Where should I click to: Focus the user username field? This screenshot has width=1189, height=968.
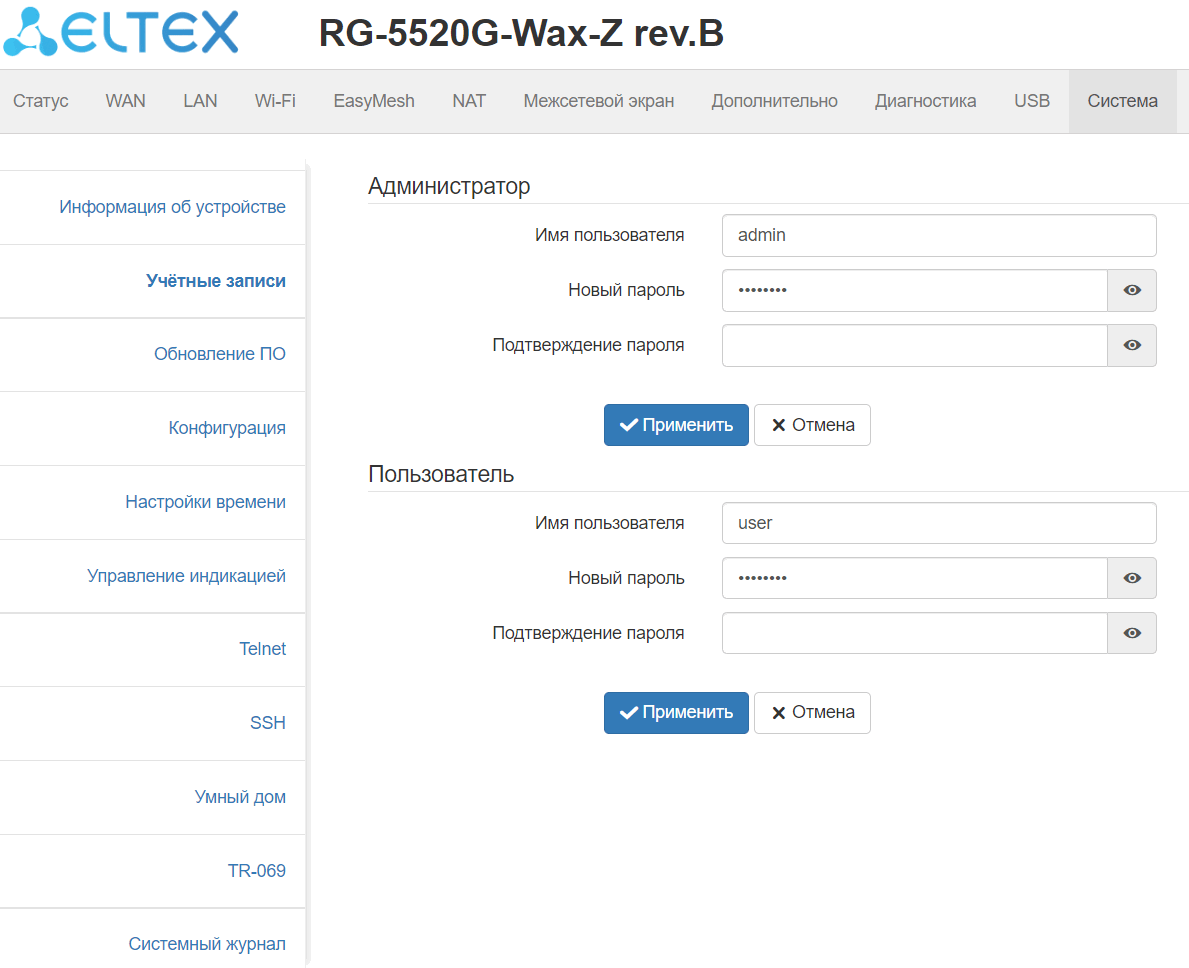coord(939,523)
